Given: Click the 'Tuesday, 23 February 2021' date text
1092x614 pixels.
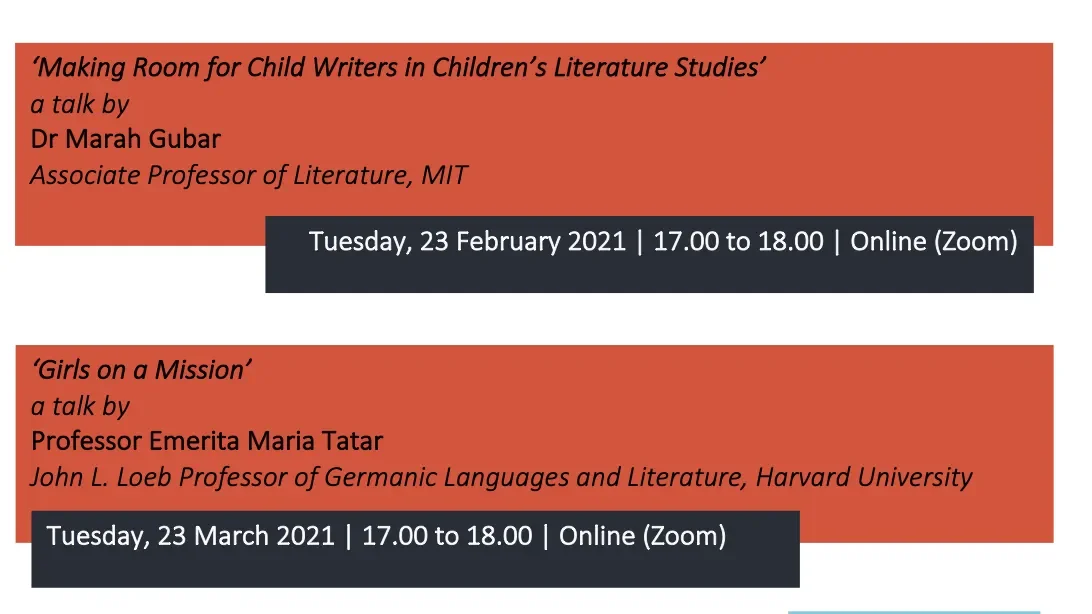Looking at the screenshot, I should (x=467, y=242).
